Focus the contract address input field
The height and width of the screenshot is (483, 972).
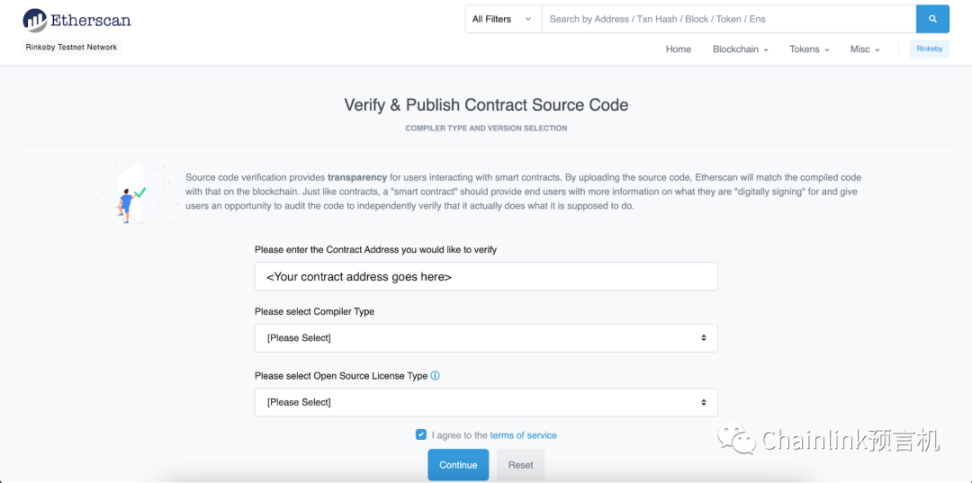pyautogui.click(x=486, y=277)
